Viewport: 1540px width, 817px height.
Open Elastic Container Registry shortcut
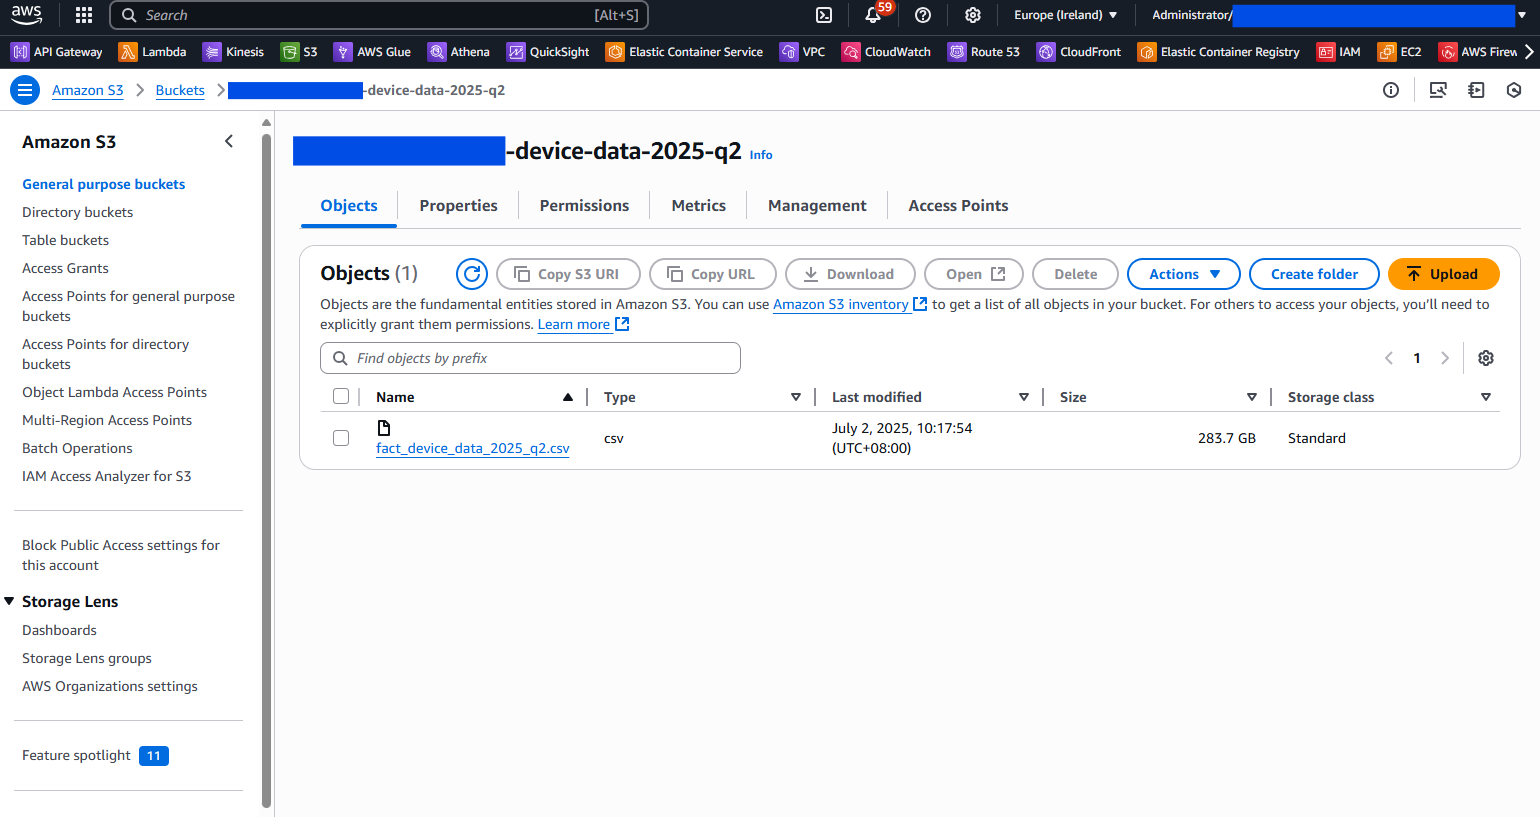tap(1219, 52)
